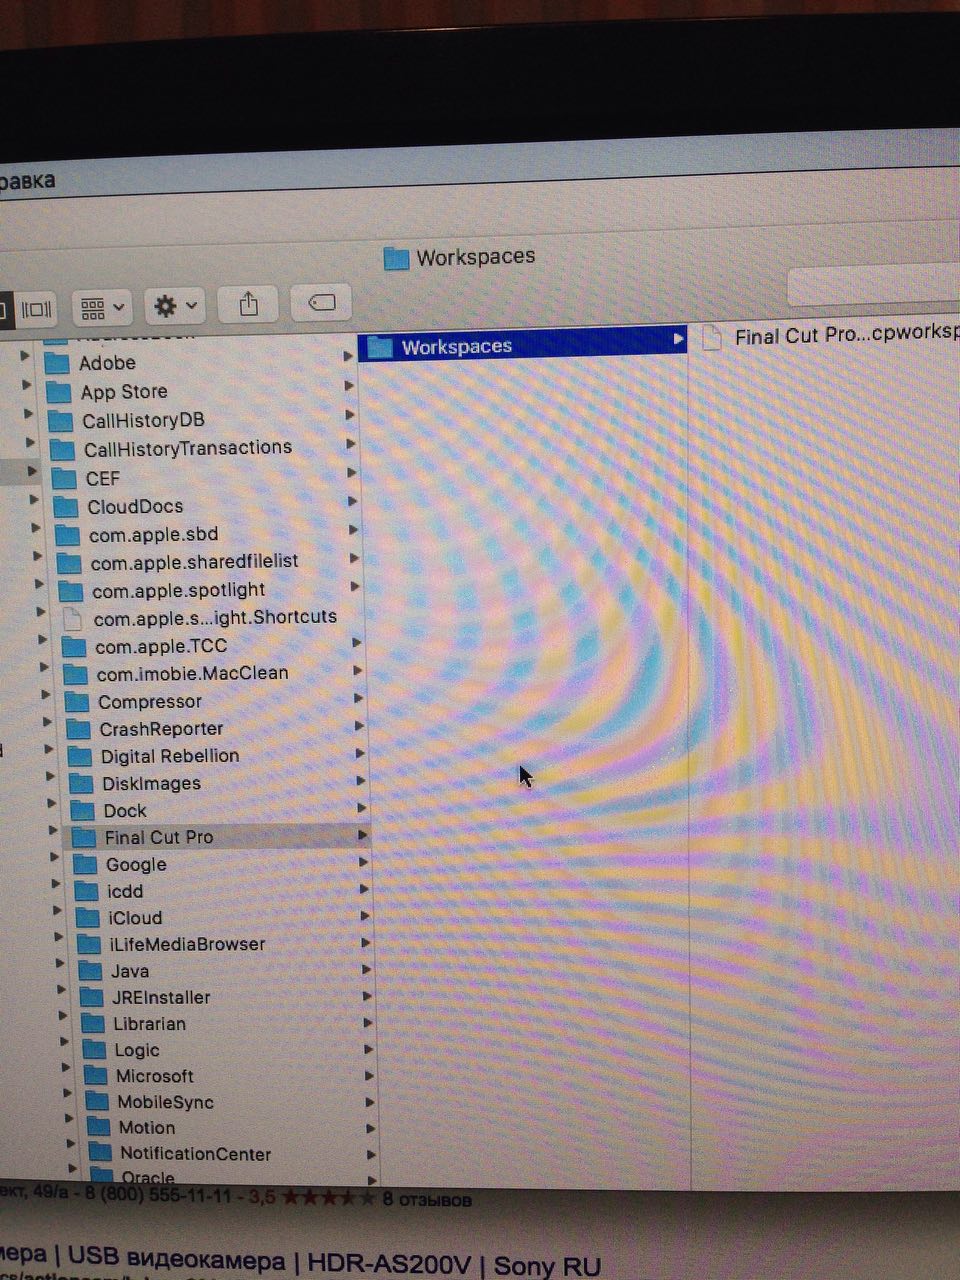
Task: Click the icdd folder icon
Action: tap(88, 891)
